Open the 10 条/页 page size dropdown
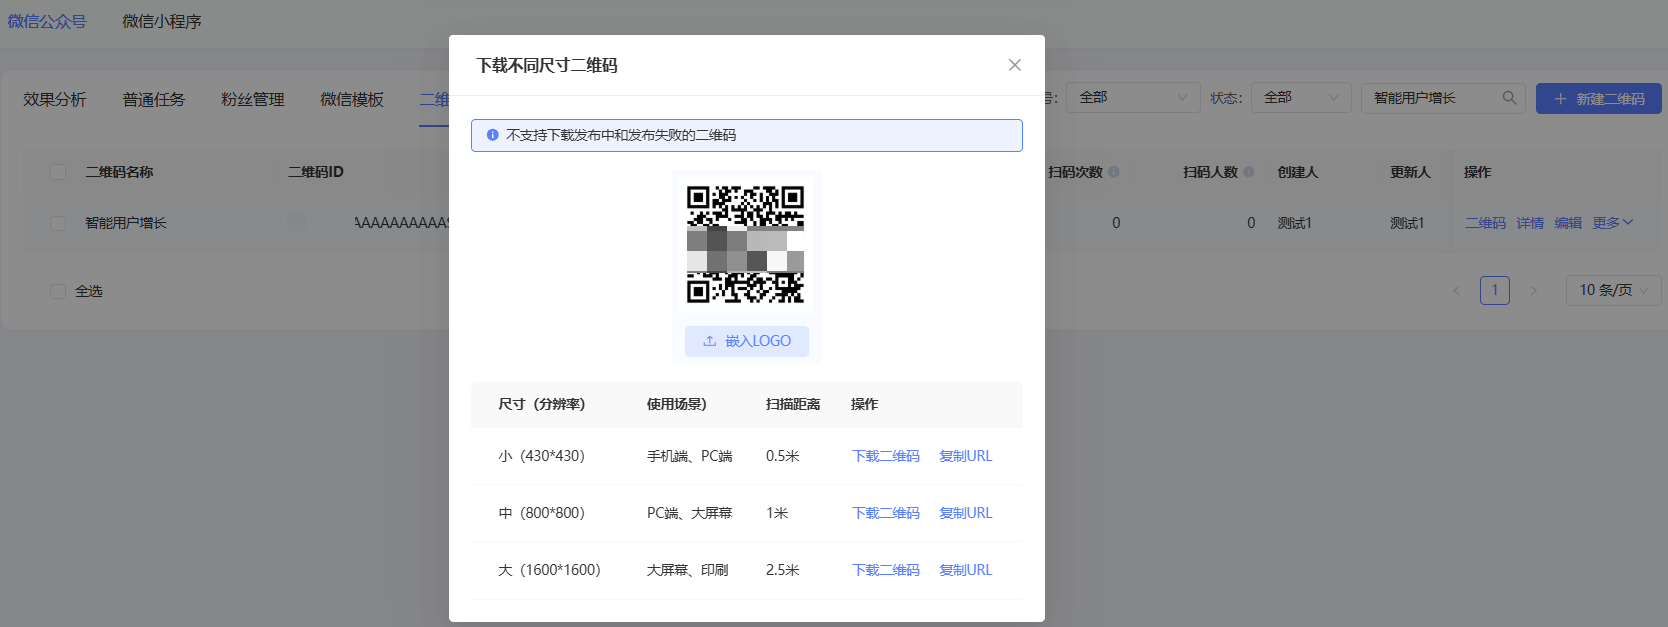This screenshot has height=627, width=1668. (1613, 291)
